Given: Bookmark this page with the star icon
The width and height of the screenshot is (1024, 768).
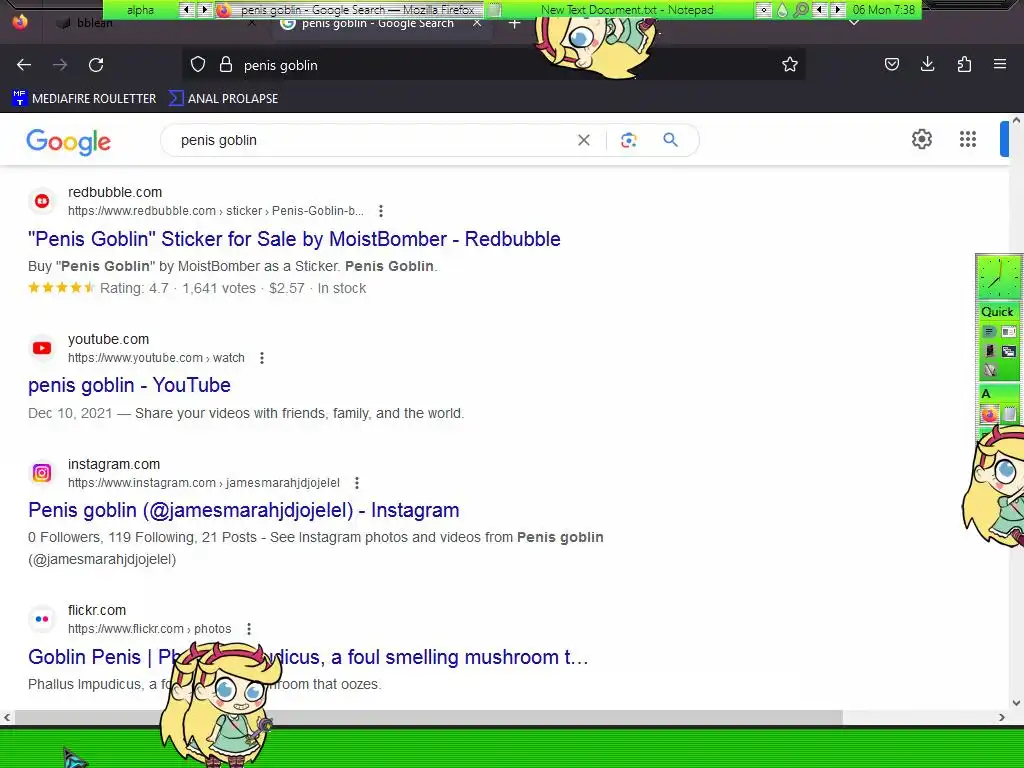Looking at the screenshot, I should coord(790,64).
